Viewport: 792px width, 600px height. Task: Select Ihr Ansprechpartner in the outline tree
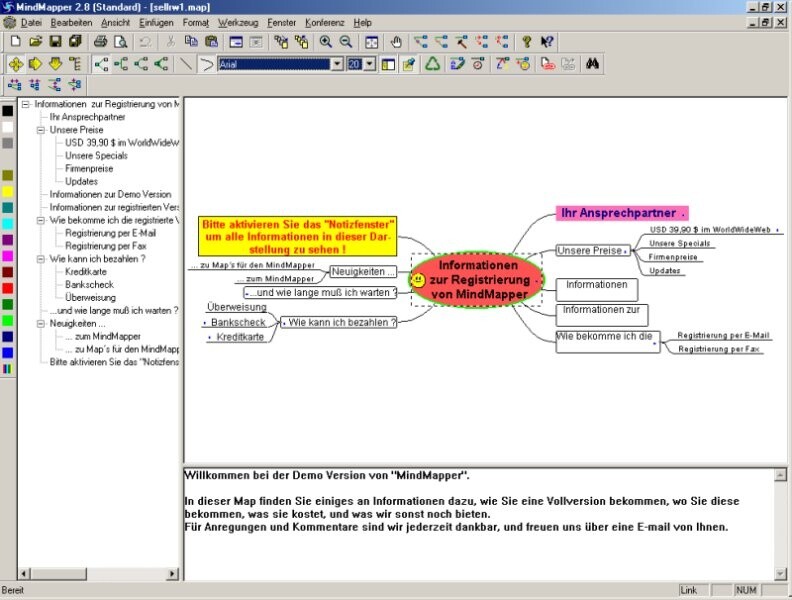[x=87, y=117]
